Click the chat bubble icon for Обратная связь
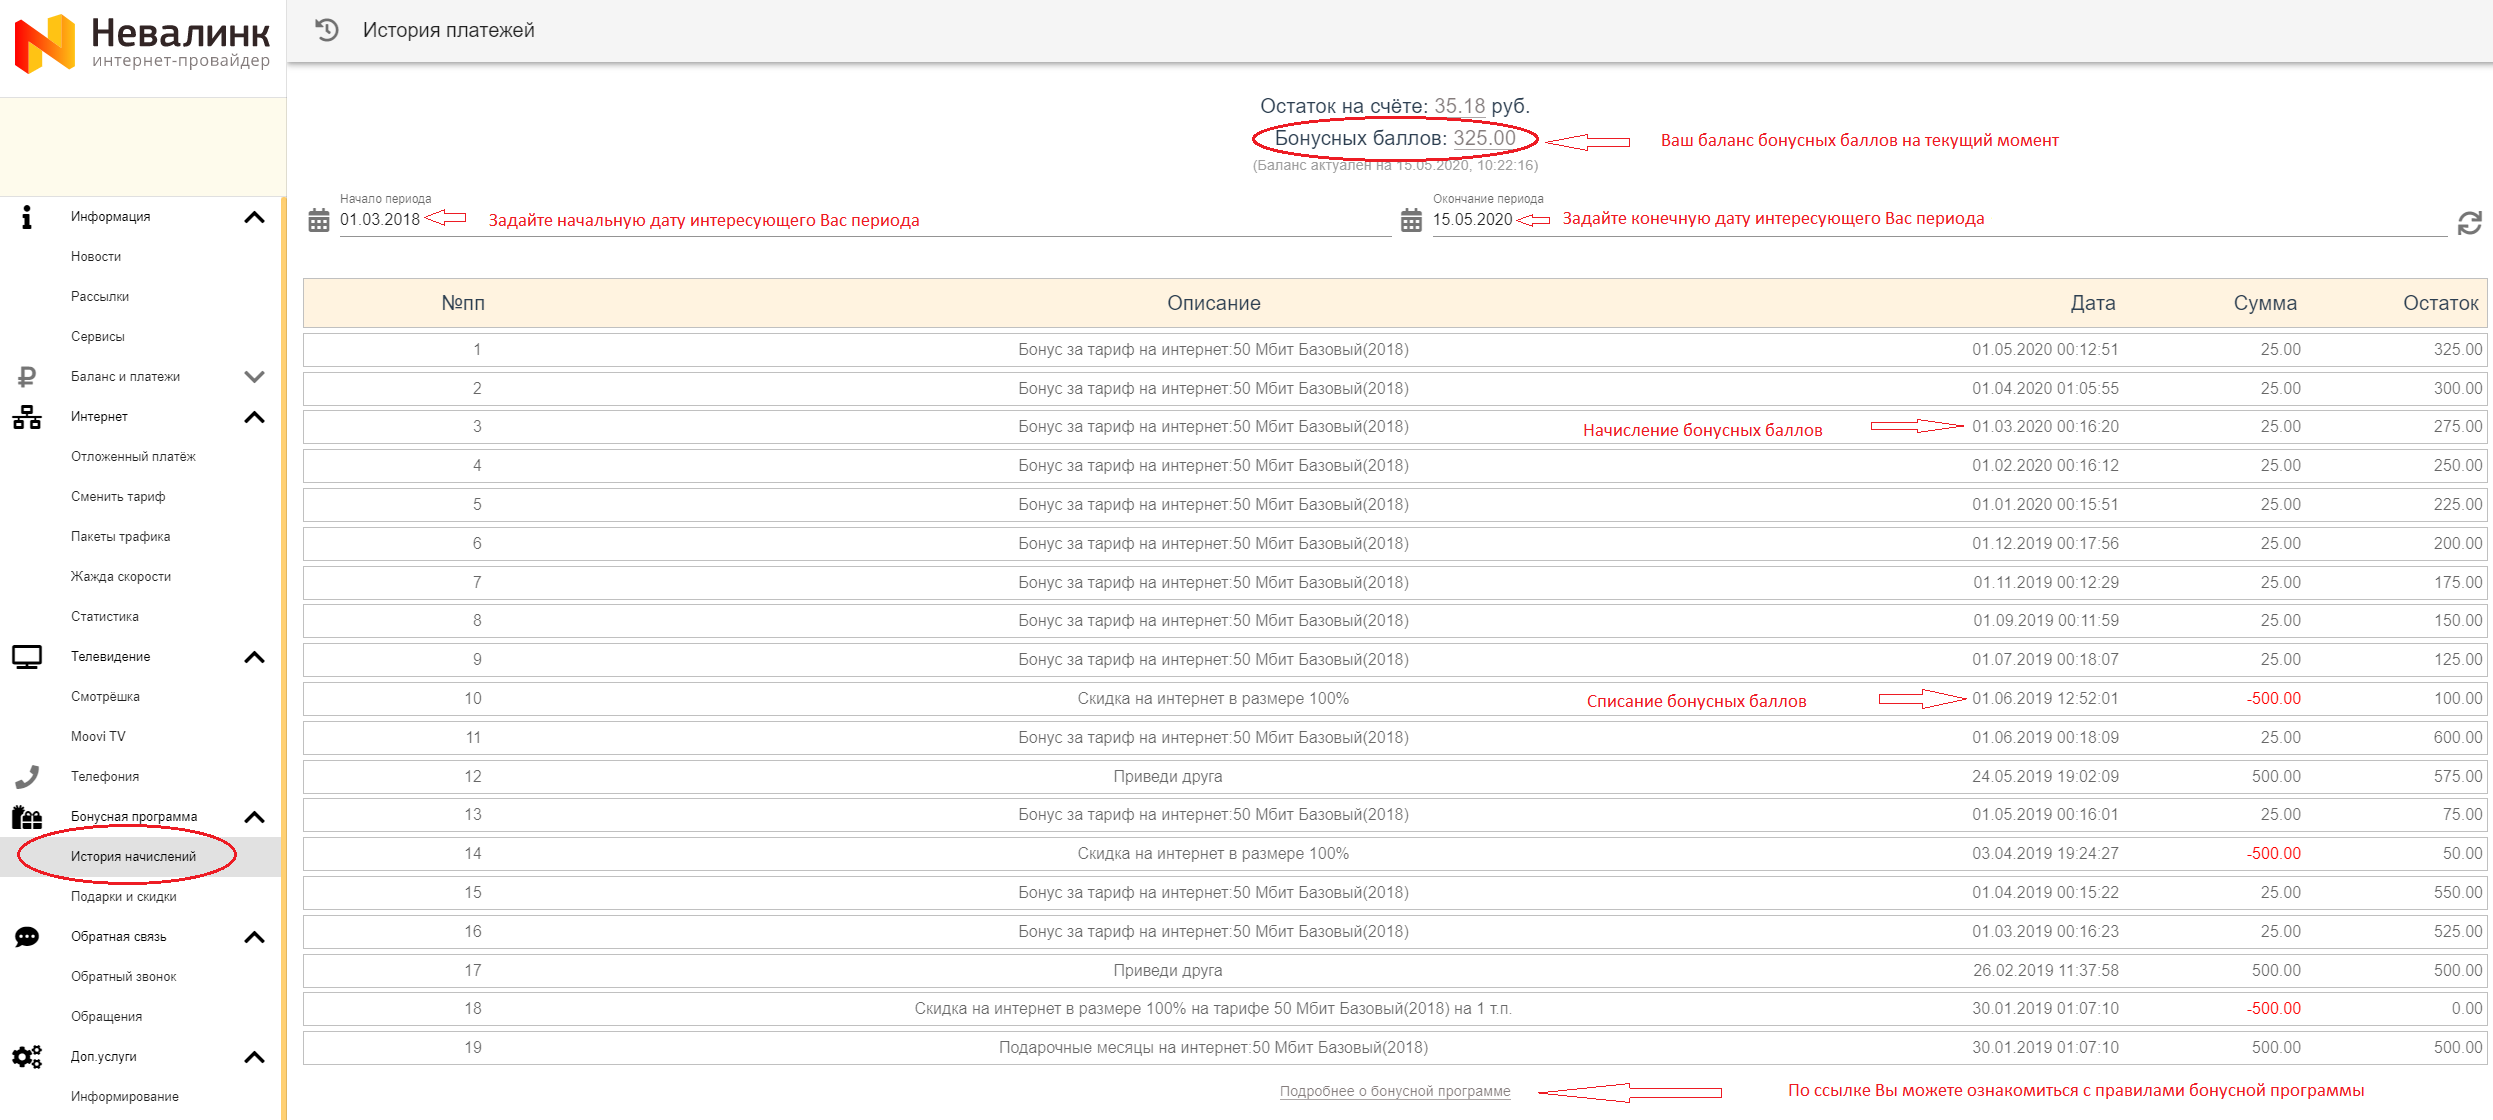 click(27, 937)
